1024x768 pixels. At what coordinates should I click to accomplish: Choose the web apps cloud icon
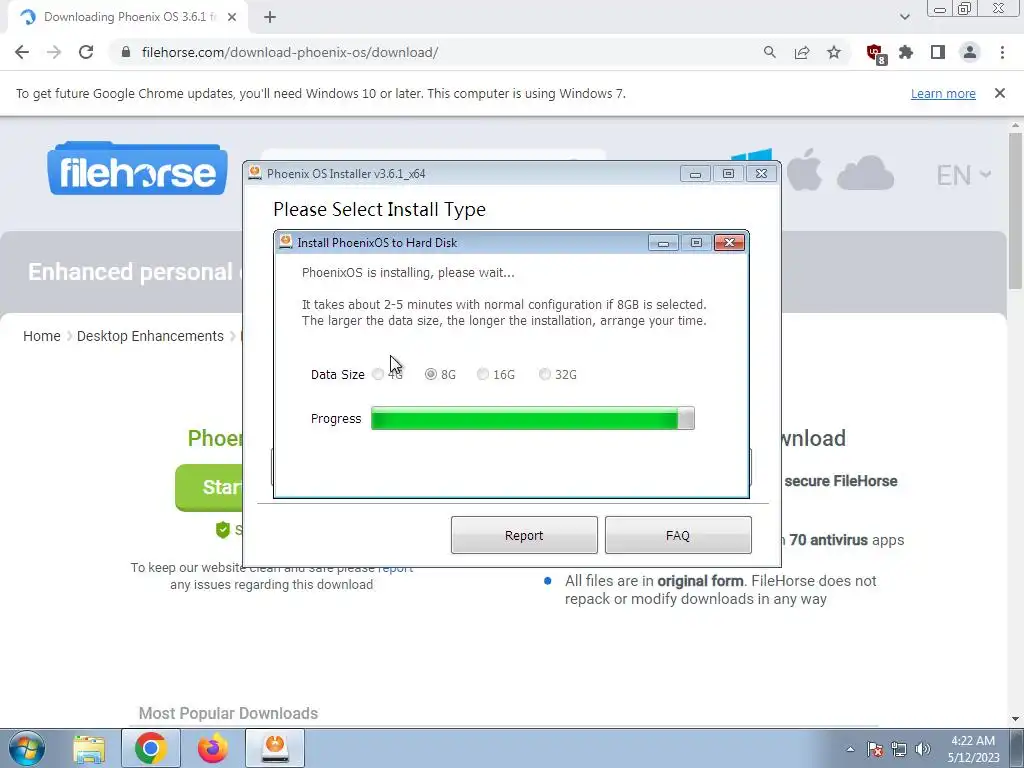[865, 173]
